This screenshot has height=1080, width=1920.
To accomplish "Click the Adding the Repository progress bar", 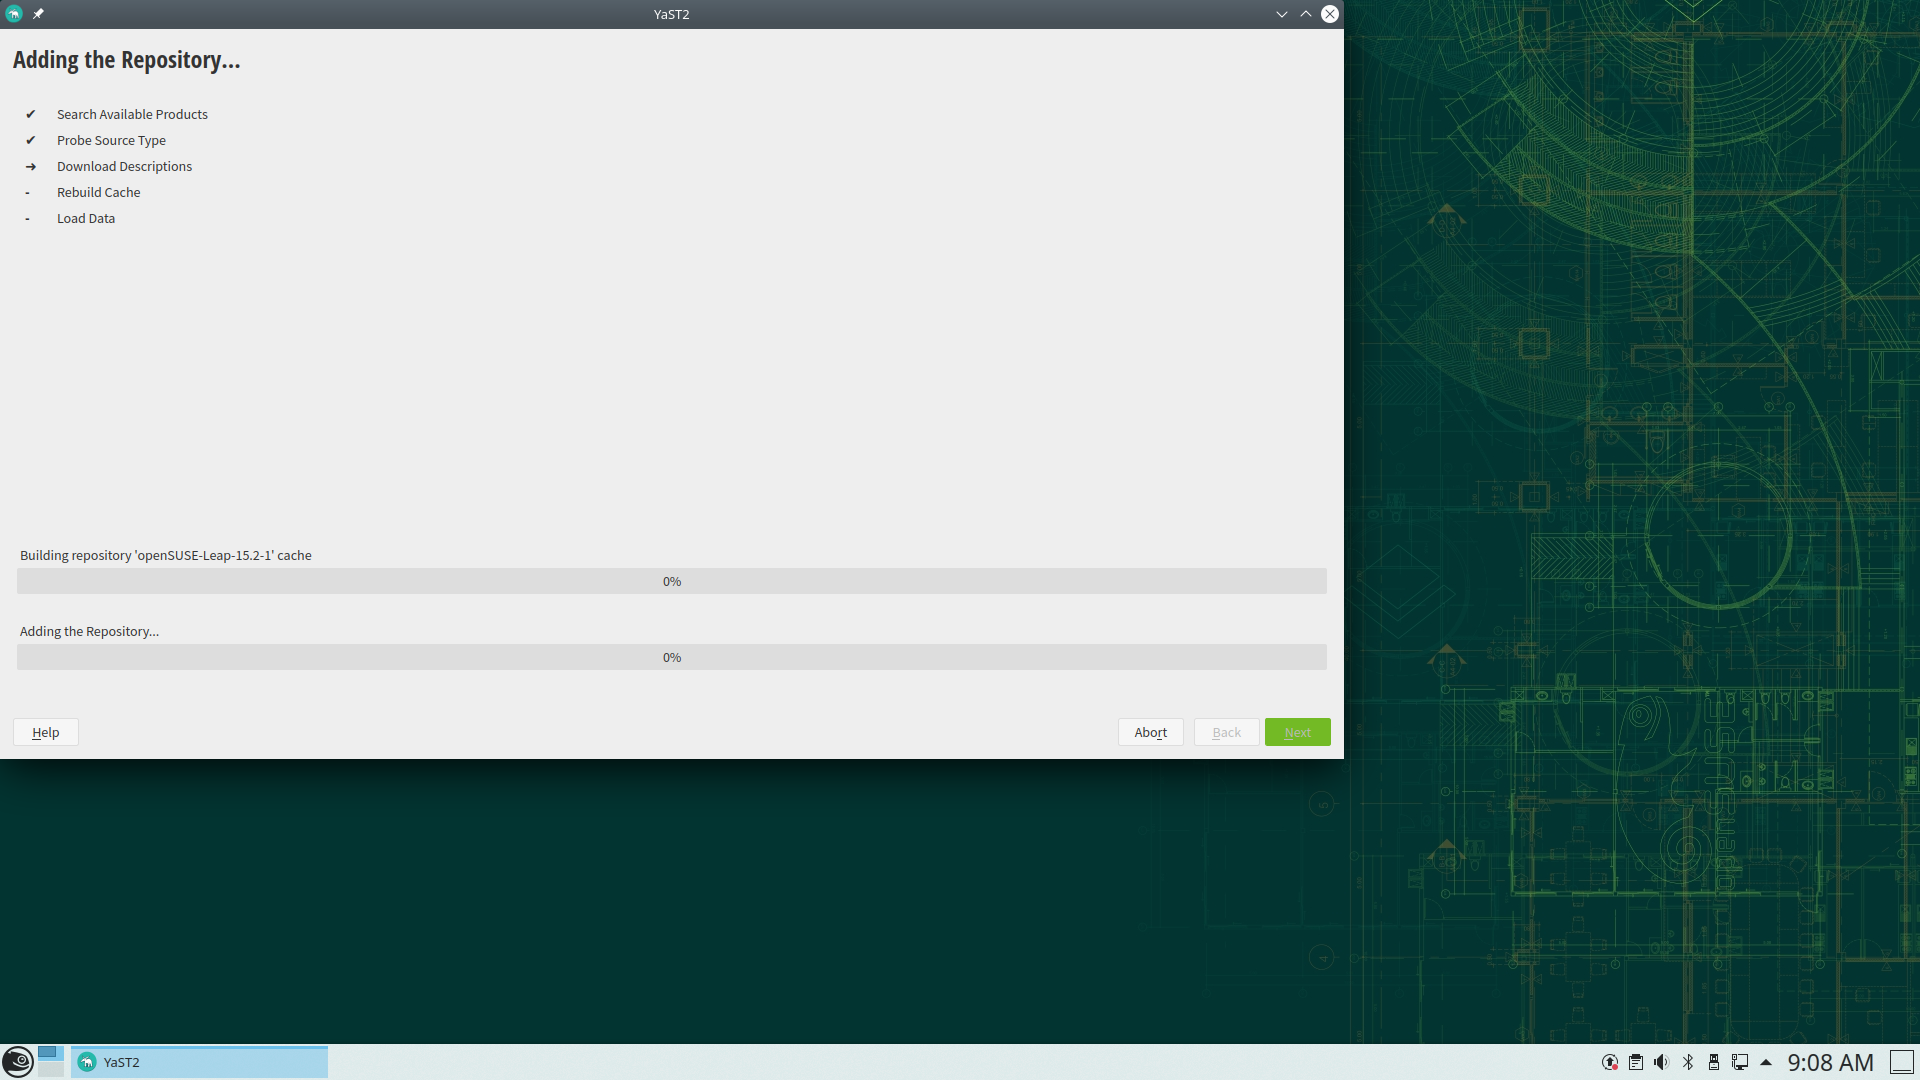I will (x=671, y=657).
